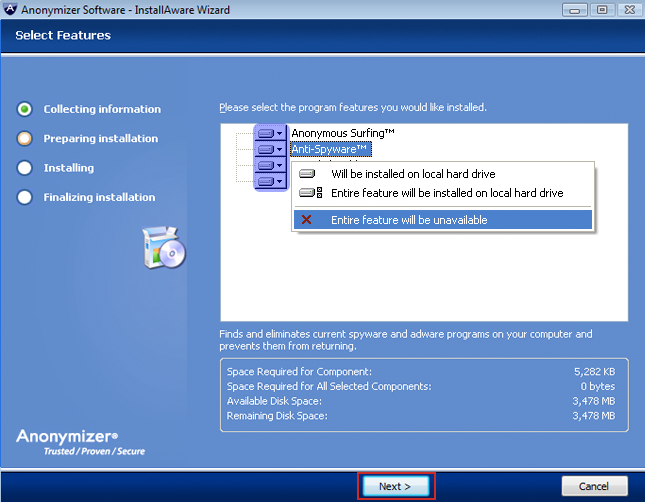Click the Anonymous Surfing drive icon dropdown

click(271, 133)
